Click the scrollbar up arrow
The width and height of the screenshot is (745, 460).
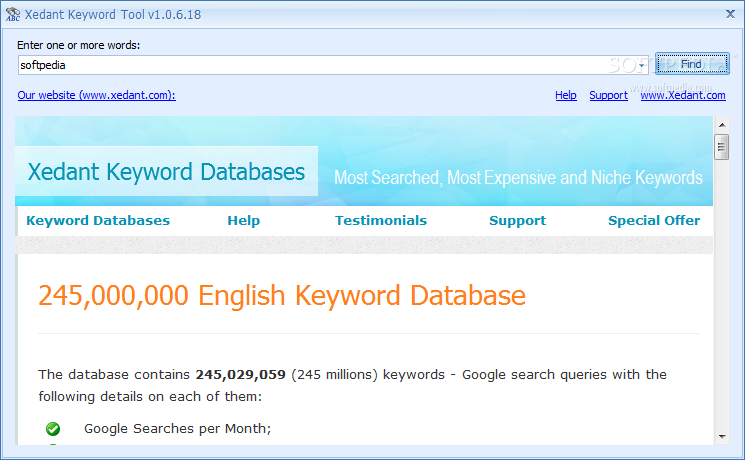[x=722, y=125]
